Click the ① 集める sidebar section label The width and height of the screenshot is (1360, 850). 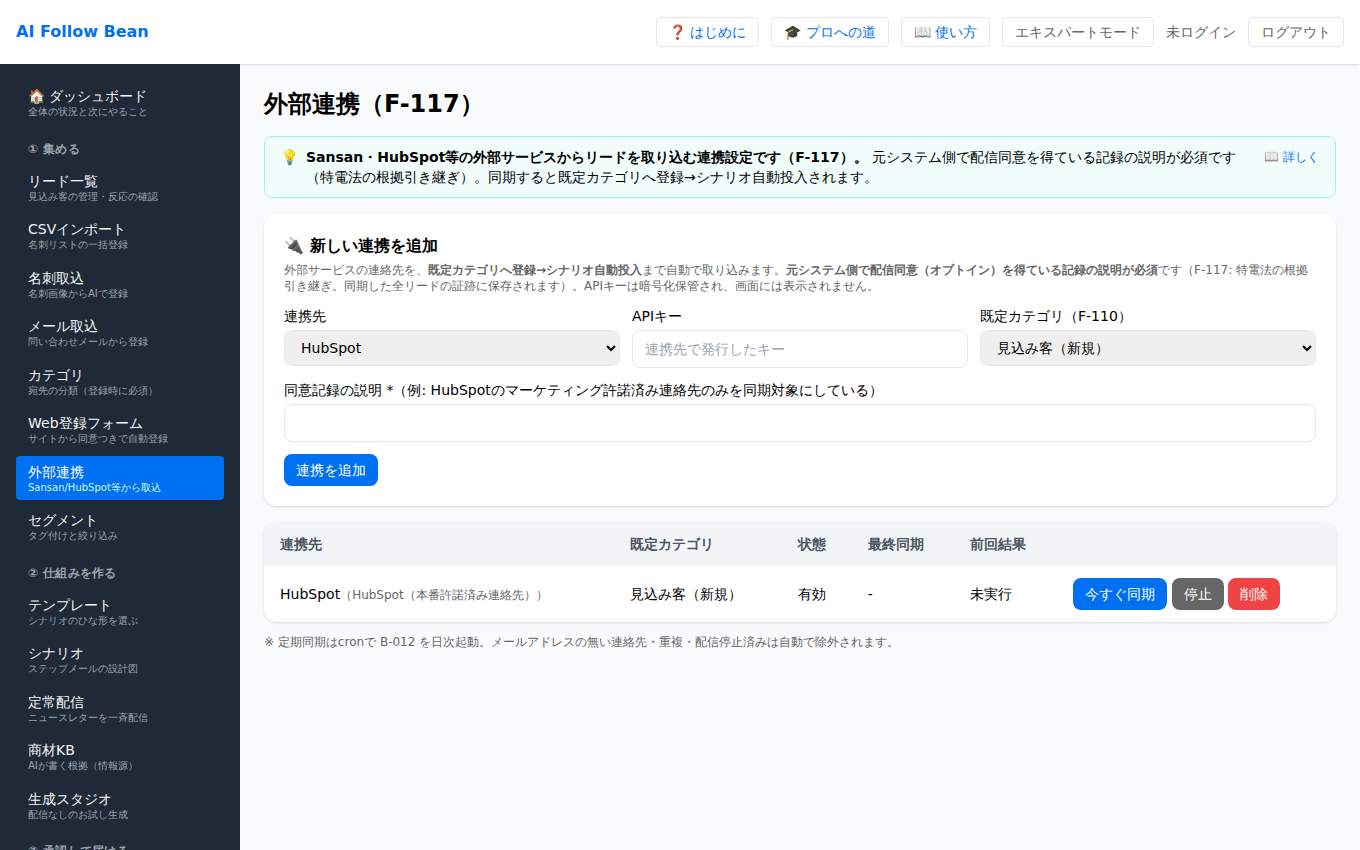54,149
